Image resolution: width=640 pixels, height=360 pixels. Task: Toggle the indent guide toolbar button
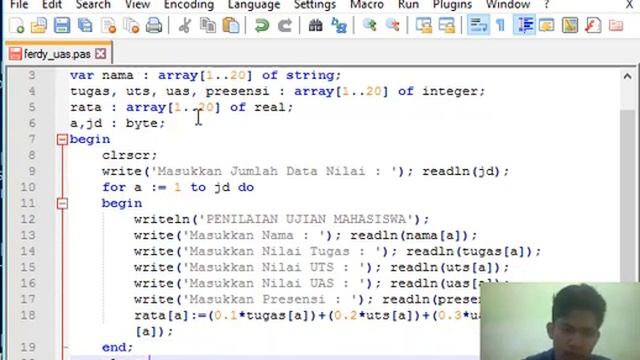point(524,25)
